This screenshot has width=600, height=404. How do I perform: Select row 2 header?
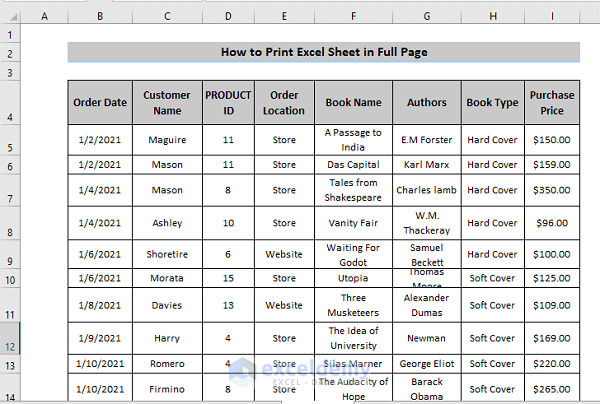coord(10,52)
